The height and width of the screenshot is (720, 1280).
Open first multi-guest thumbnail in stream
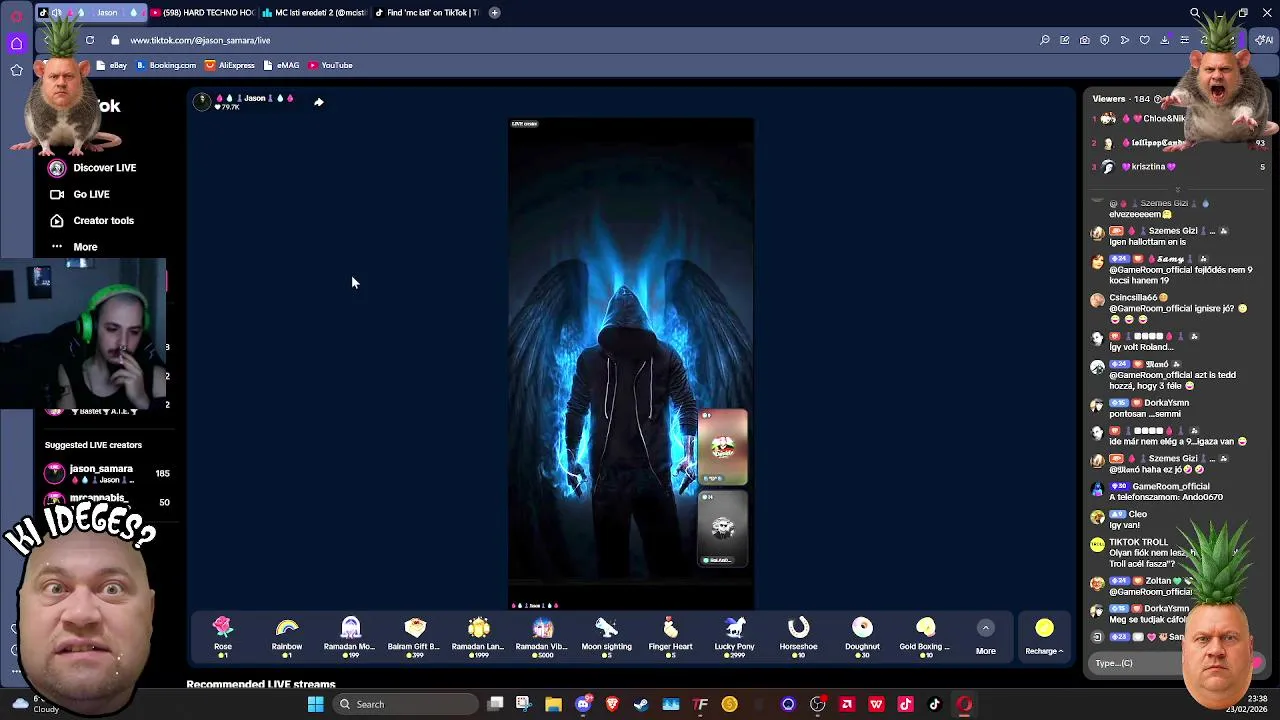pyautogui.click(x=722, y=447)
